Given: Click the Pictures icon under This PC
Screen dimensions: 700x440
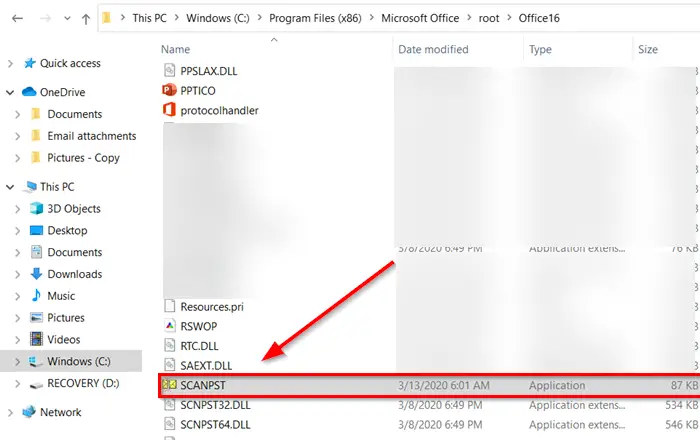Looking at the screenshot, I should pyautogui.click(x=36, y=317).
